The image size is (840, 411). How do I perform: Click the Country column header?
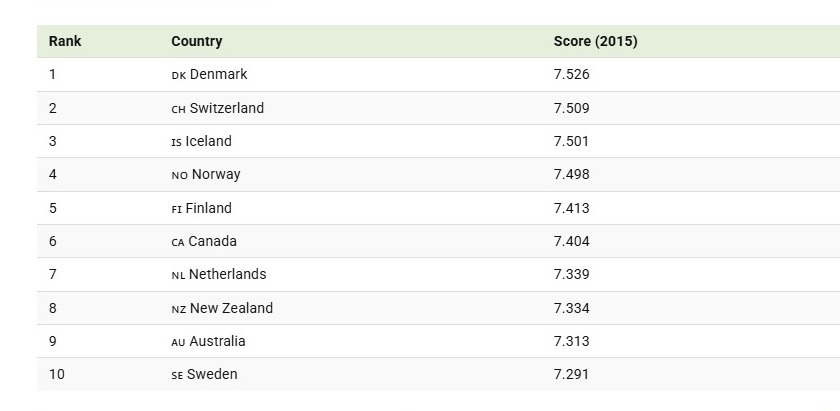[197, 41]
